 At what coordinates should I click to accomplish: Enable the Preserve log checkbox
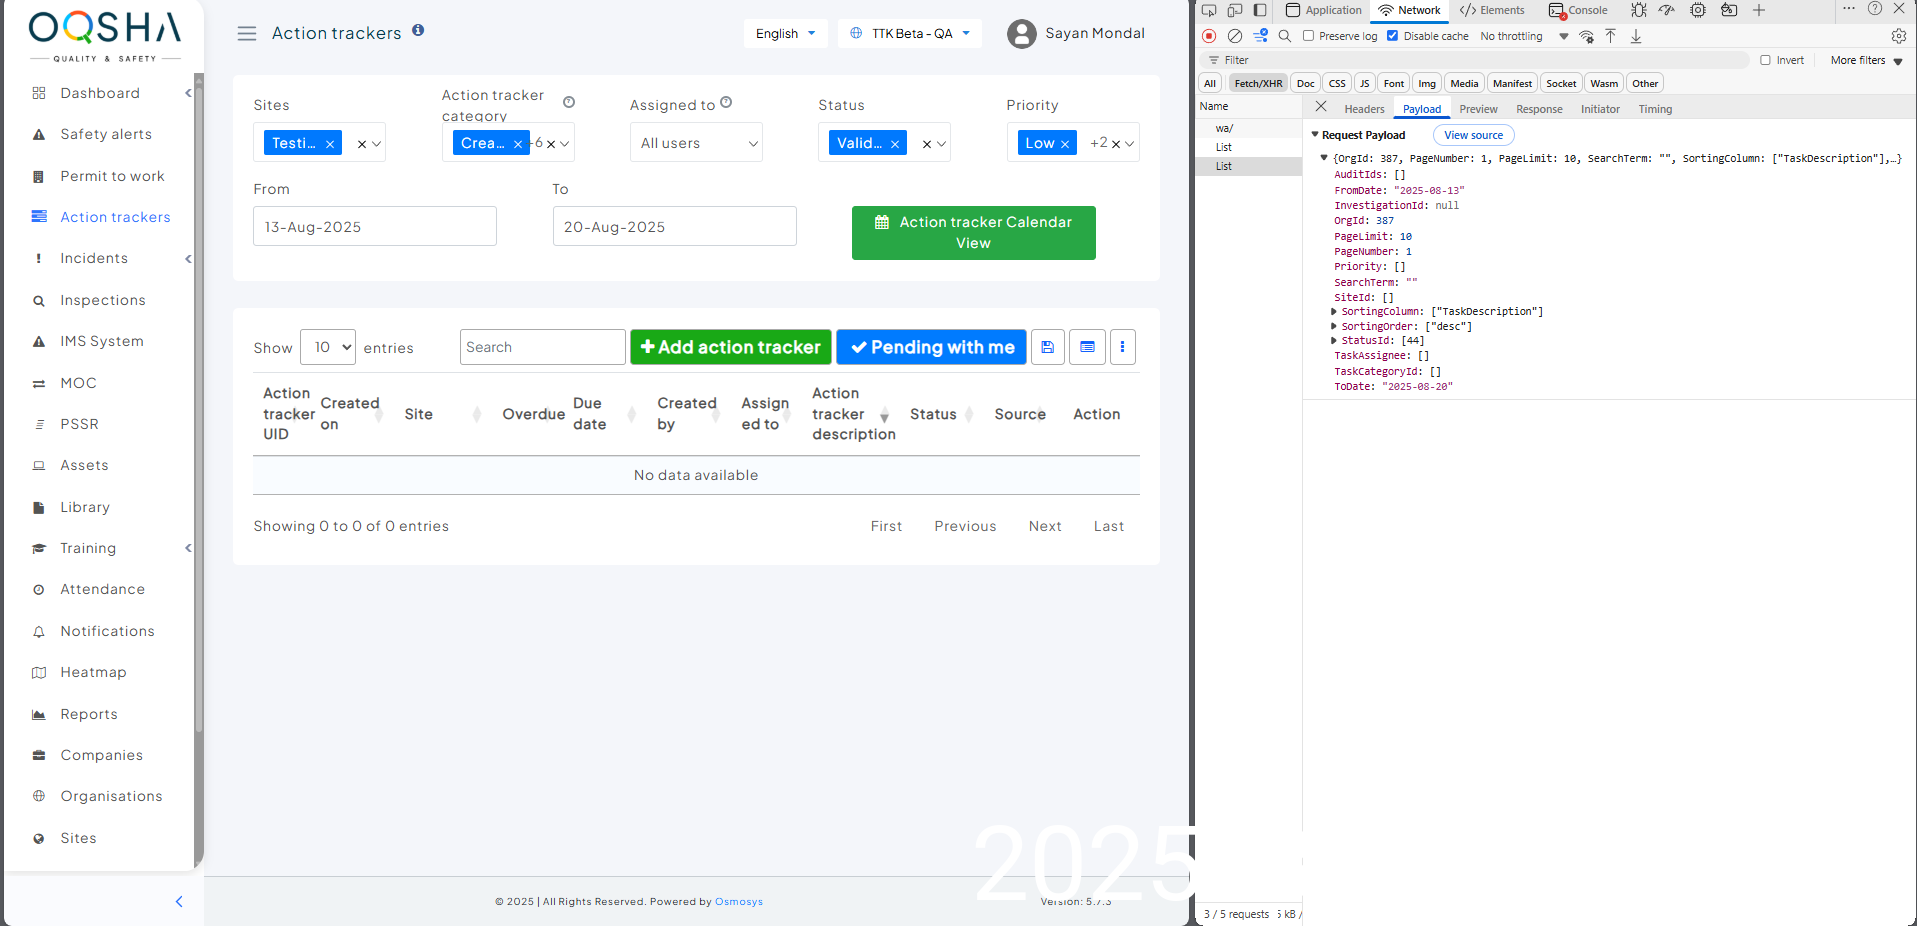[1308, 36]
